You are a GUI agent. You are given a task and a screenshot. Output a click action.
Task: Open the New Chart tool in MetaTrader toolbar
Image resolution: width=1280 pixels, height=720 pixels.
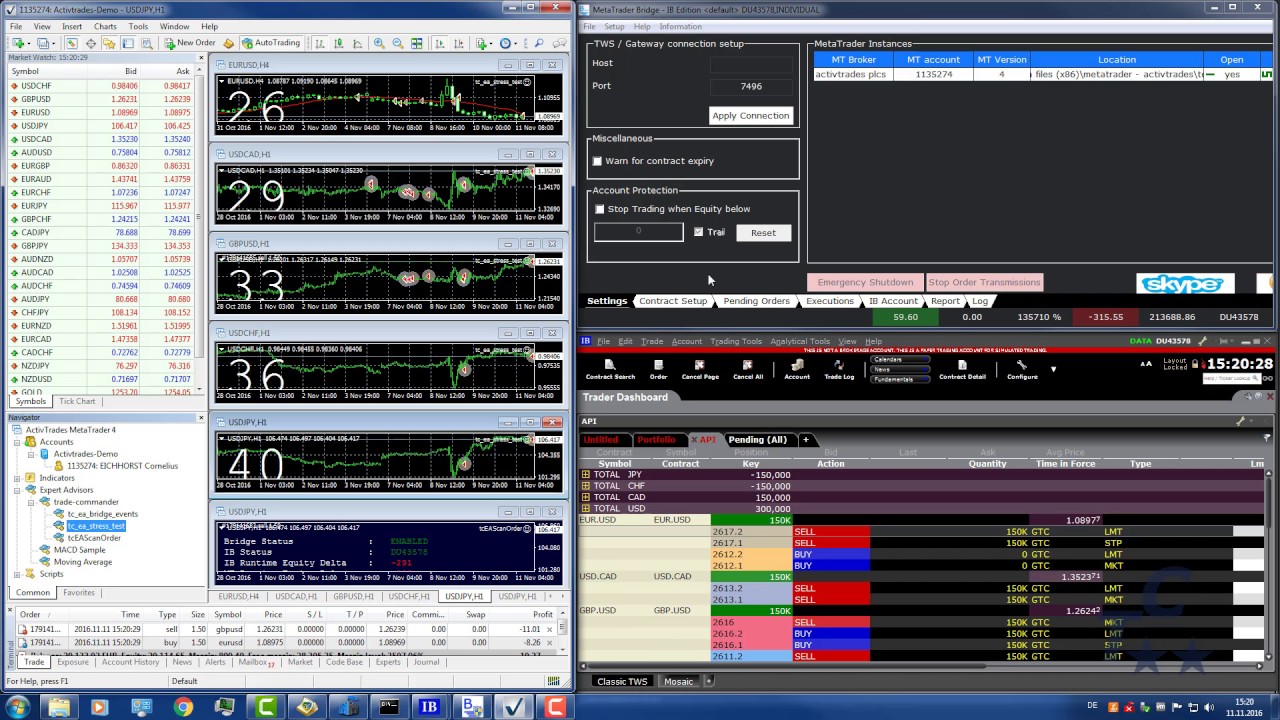pyautogui.click(x=18, y=43)
